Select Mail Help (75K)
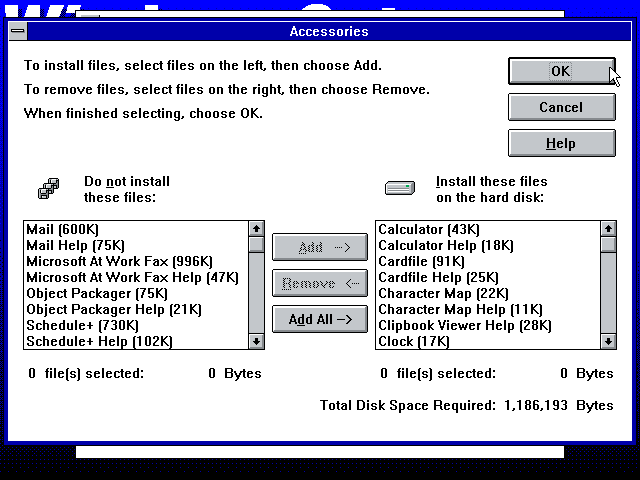 [136, 245]
